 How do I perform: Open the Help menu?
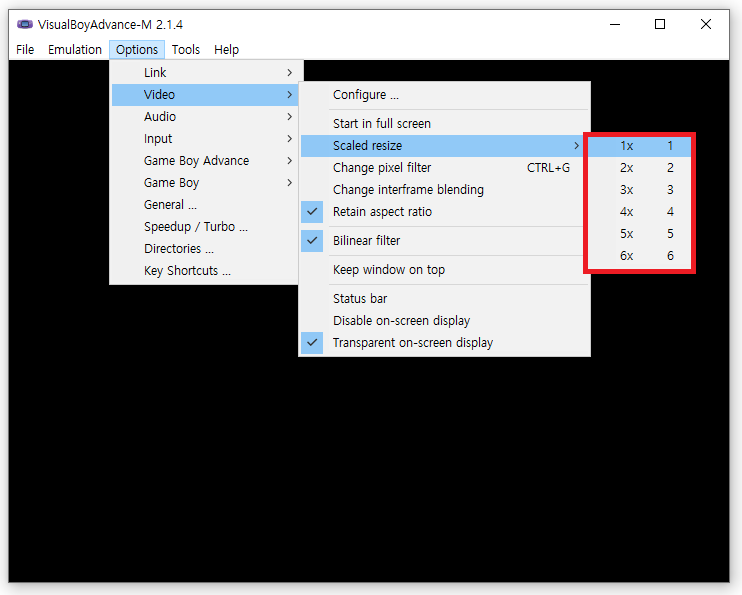(x=226, y=50)
